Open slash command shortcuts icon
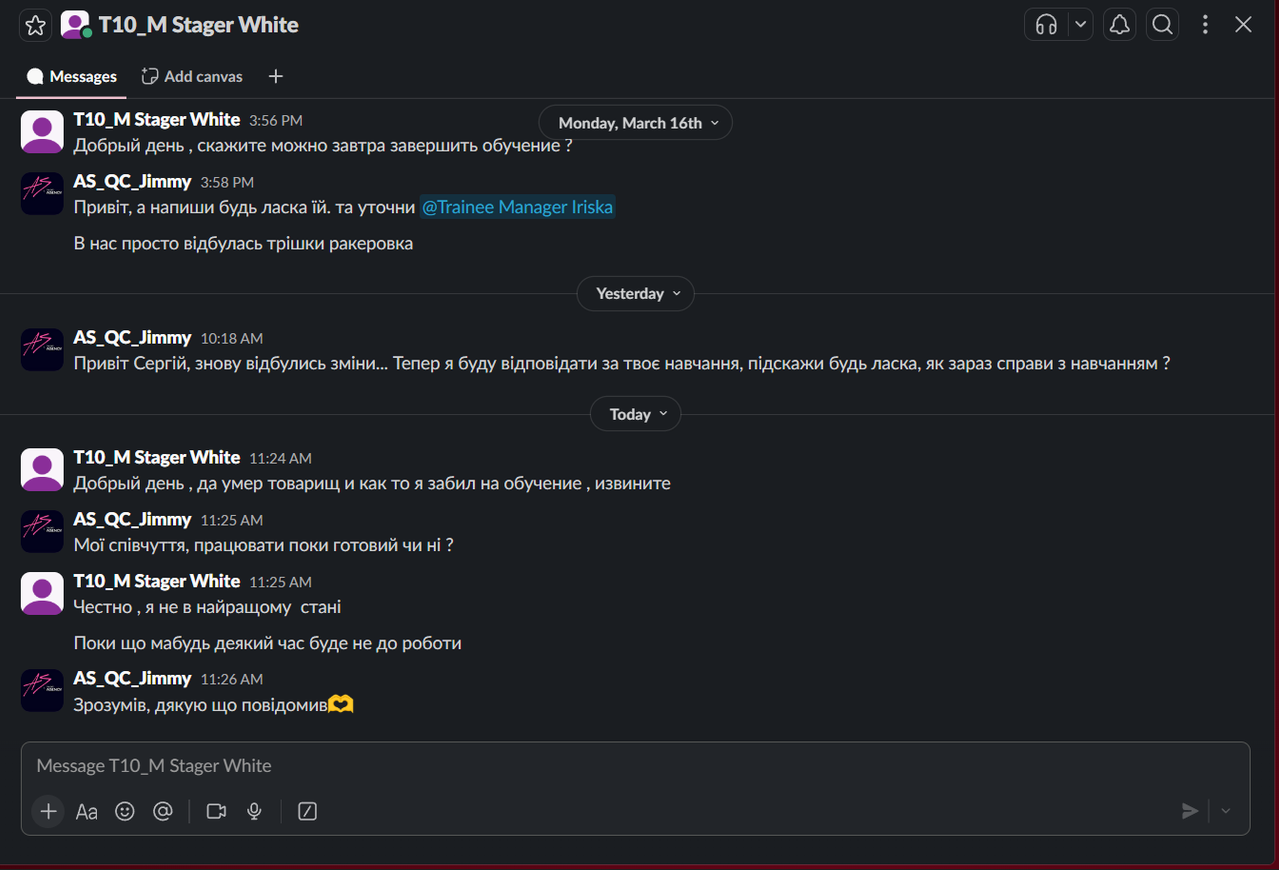The image size is (1279, 870). coord(308,811)
